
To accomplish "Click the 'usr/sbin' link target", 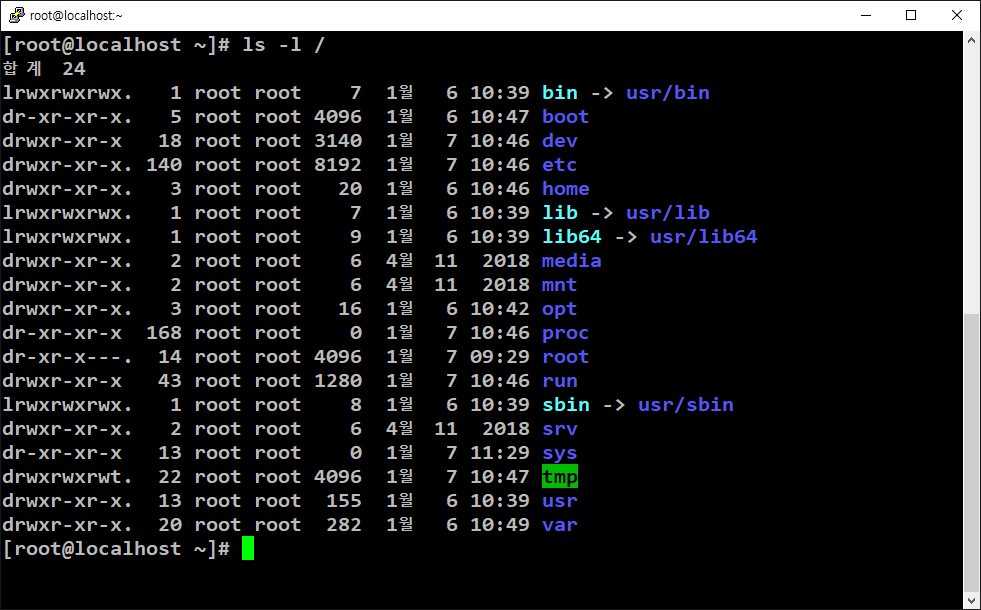I will click(x=686, y=405).
